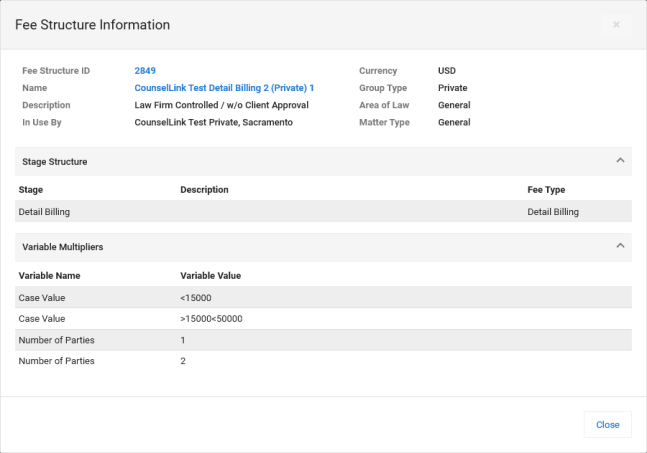Open CounselLink Test Detail Billing 2 link

pyautogui.click(x=224, y=88)
